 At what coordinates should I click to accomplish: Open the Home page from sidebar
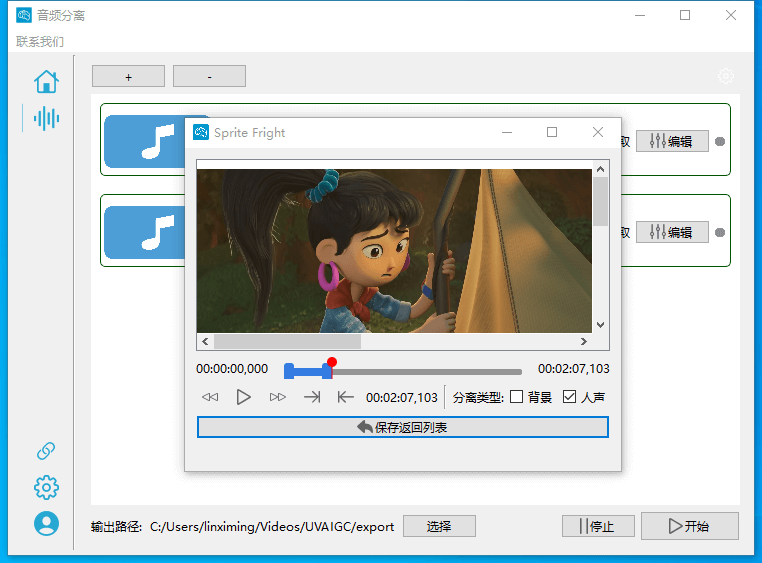tap(46, 81)
